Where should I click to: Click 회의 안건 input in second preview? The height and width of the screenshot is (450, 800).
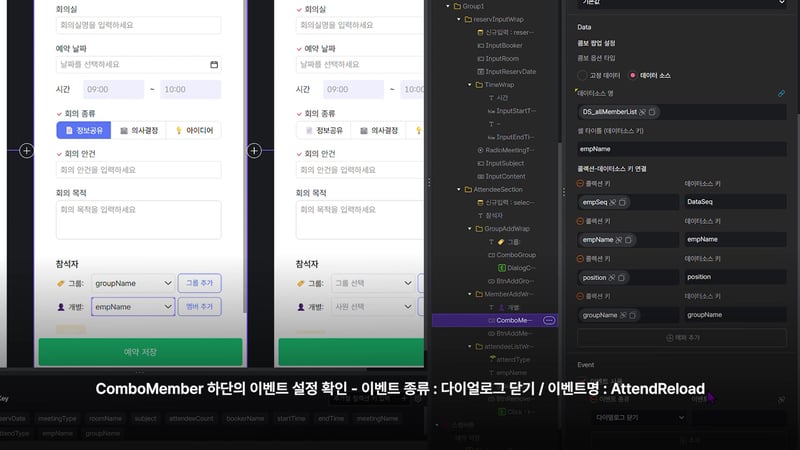click(x=360, y=170)
